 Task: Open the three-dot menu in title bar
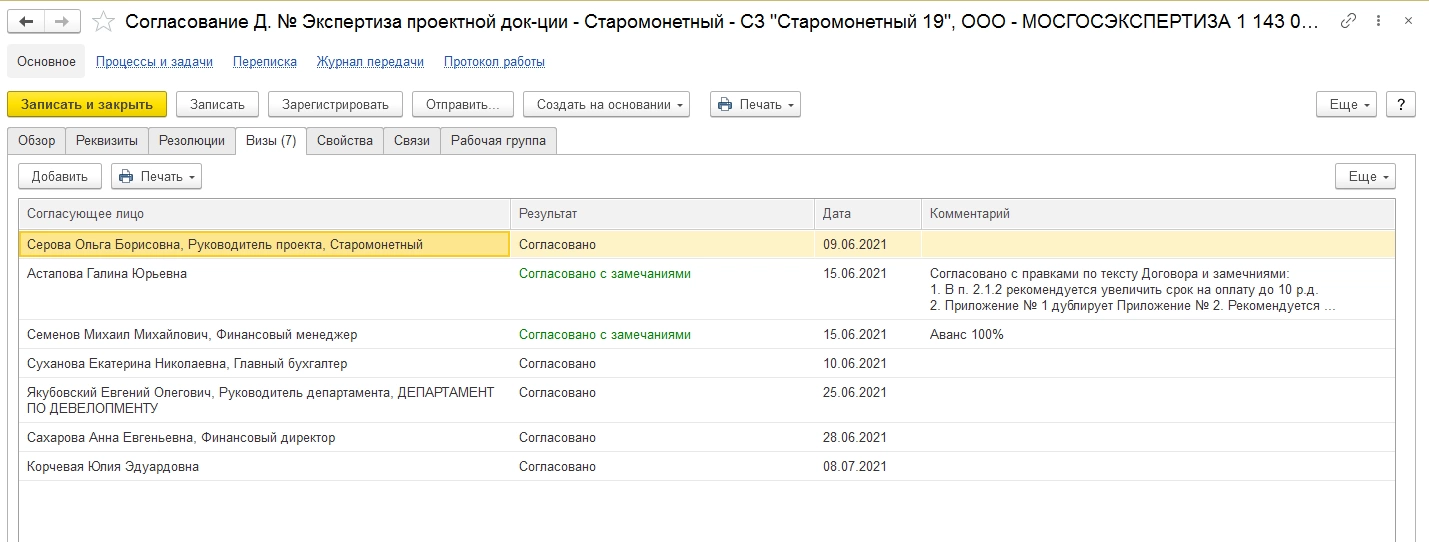click(x=1377, y=21)
